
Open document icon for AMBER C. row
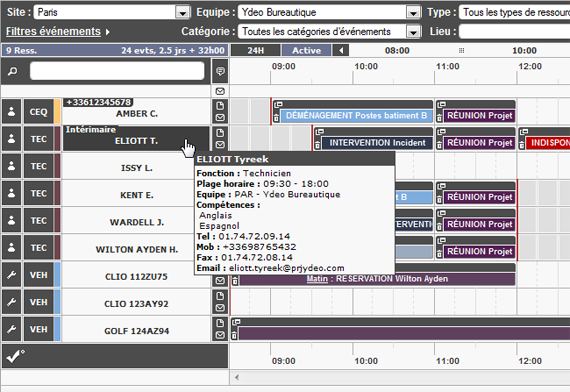pyautogui.click(x=220, y=106)
